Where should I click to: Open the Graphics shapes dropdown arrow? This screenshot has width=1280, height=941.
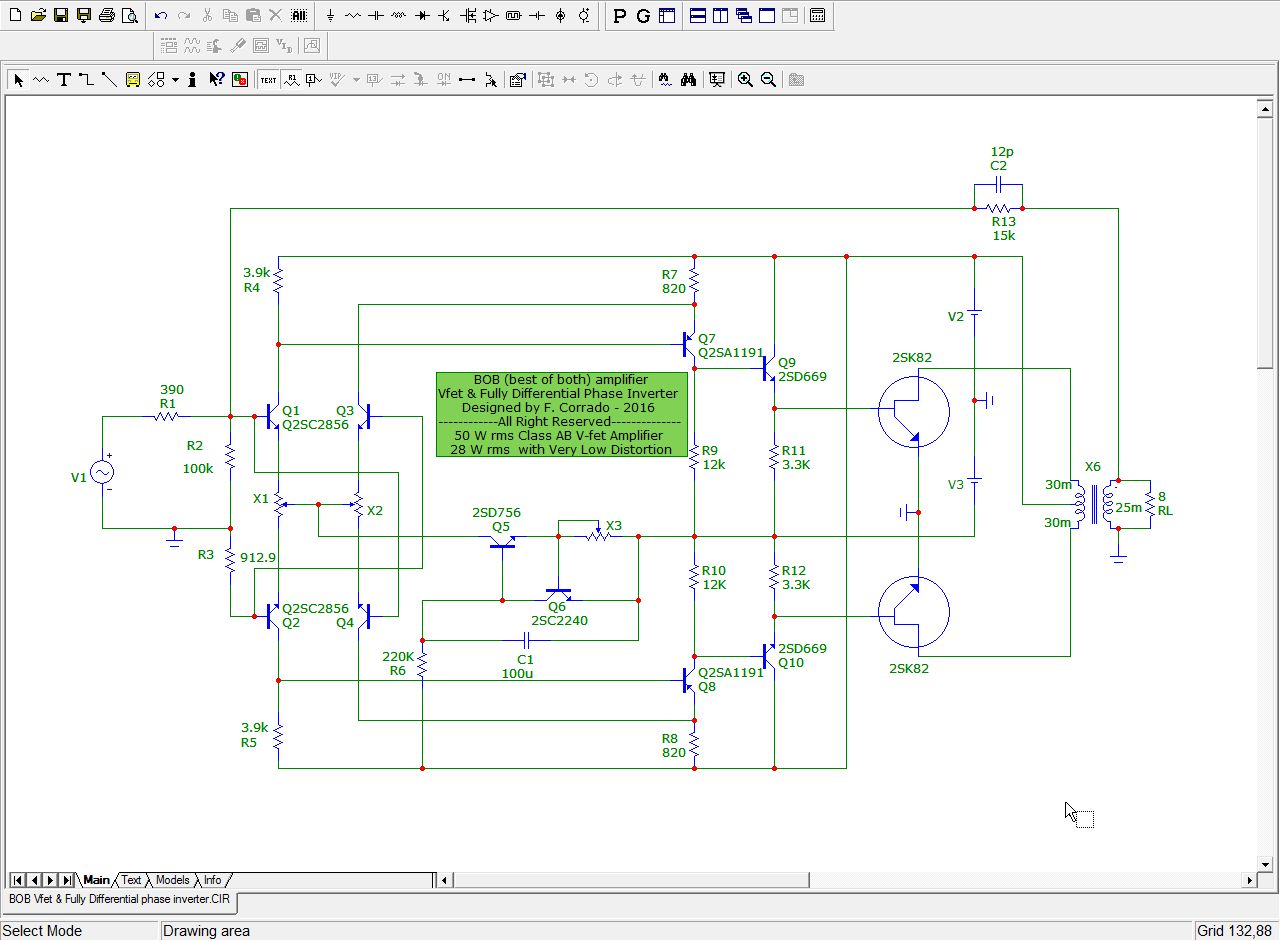(x=175, y=80)
